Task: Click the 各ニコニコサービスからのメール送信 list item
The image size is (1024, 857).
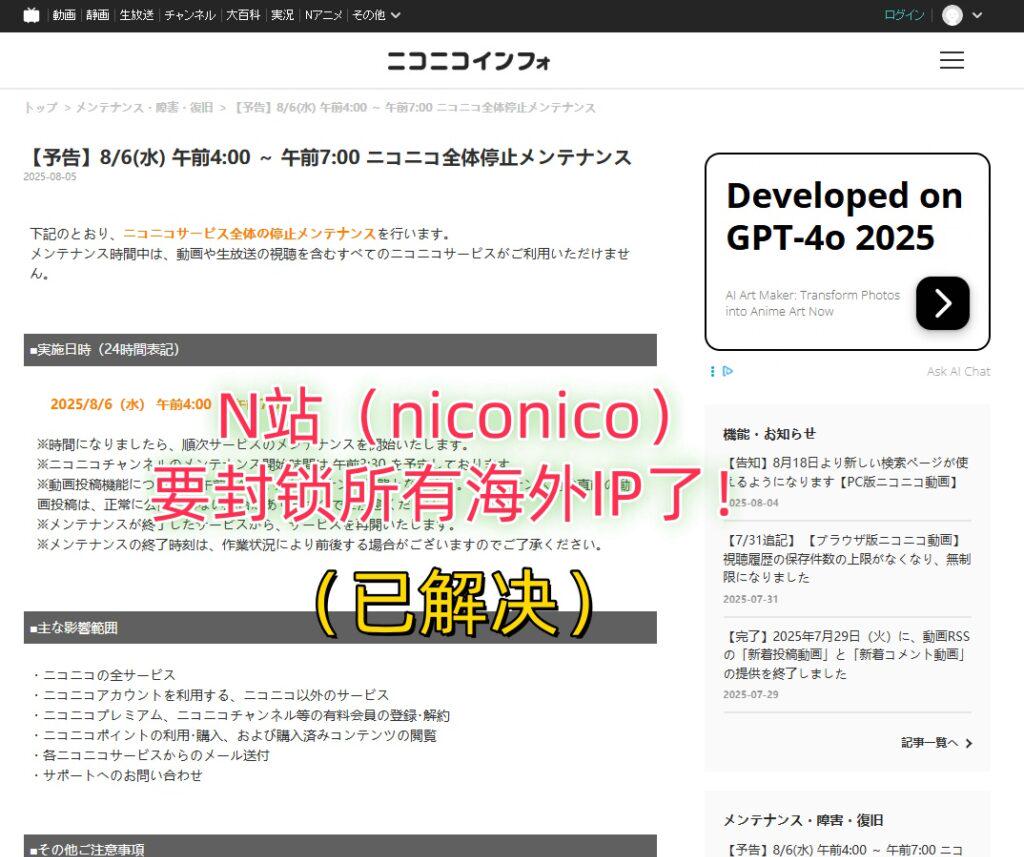Action: click(151, 755)
